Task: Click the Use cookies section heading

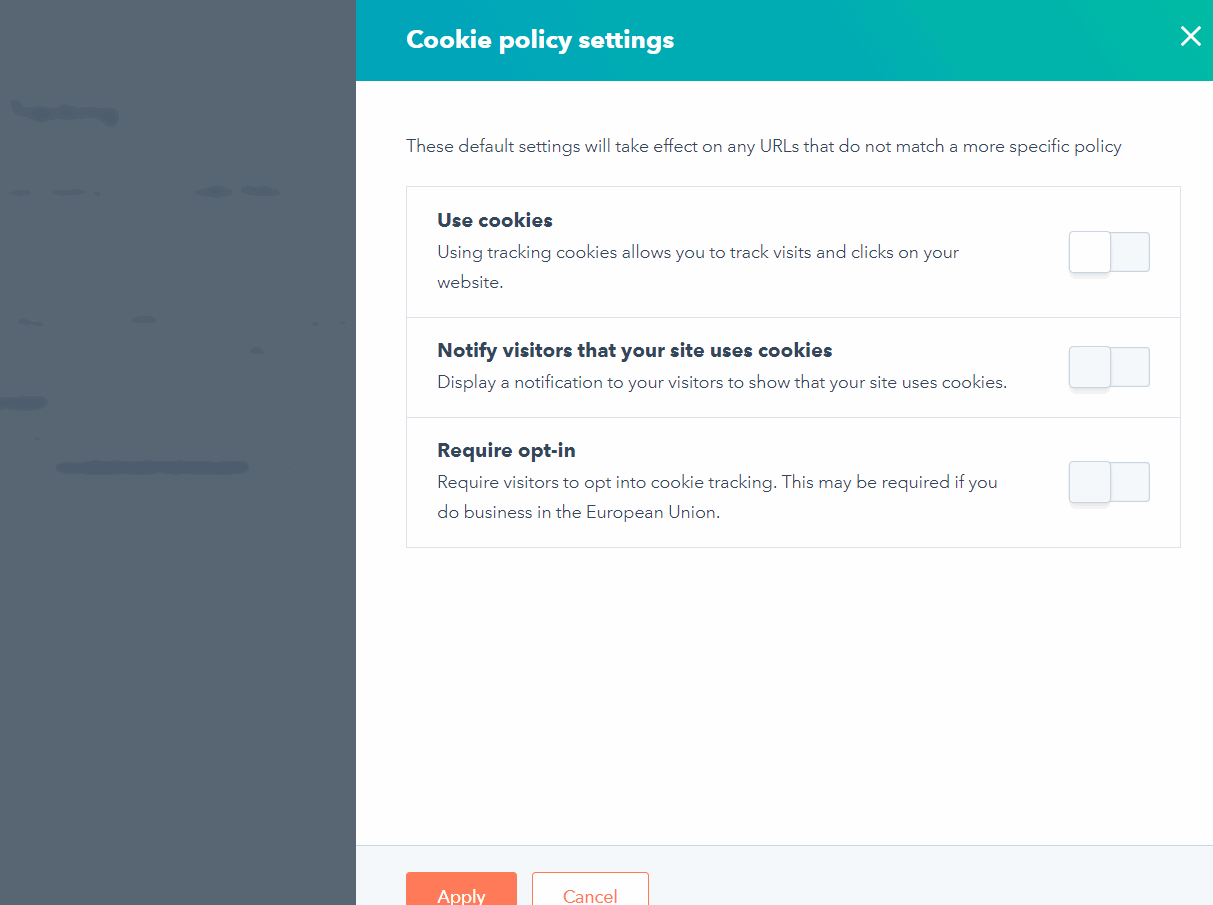Action: (494, 220)
